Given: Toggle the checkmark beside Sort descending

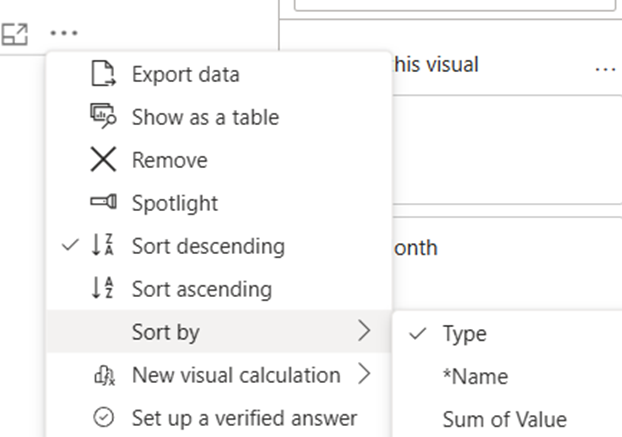Looking at the screenshot, I should pos(68,246).
